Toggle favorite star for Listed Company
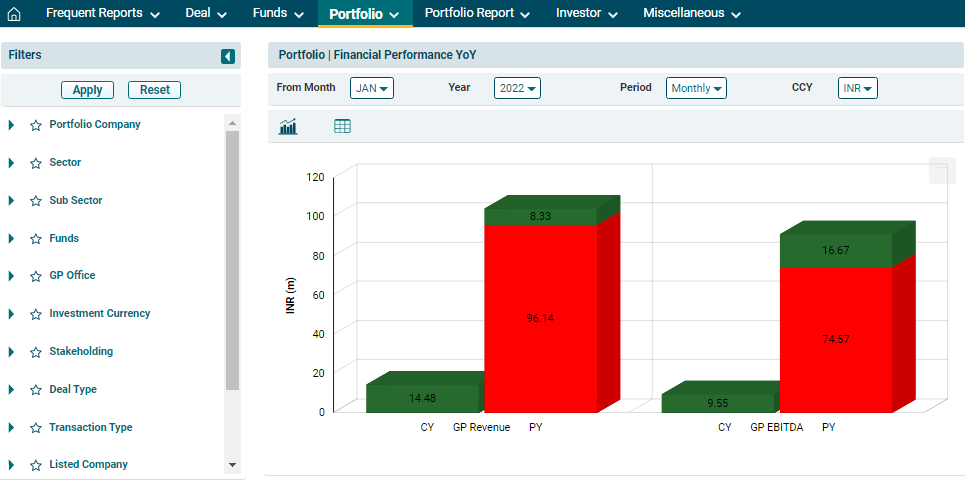Screen dimensions: 965x481 coord(36,465)
